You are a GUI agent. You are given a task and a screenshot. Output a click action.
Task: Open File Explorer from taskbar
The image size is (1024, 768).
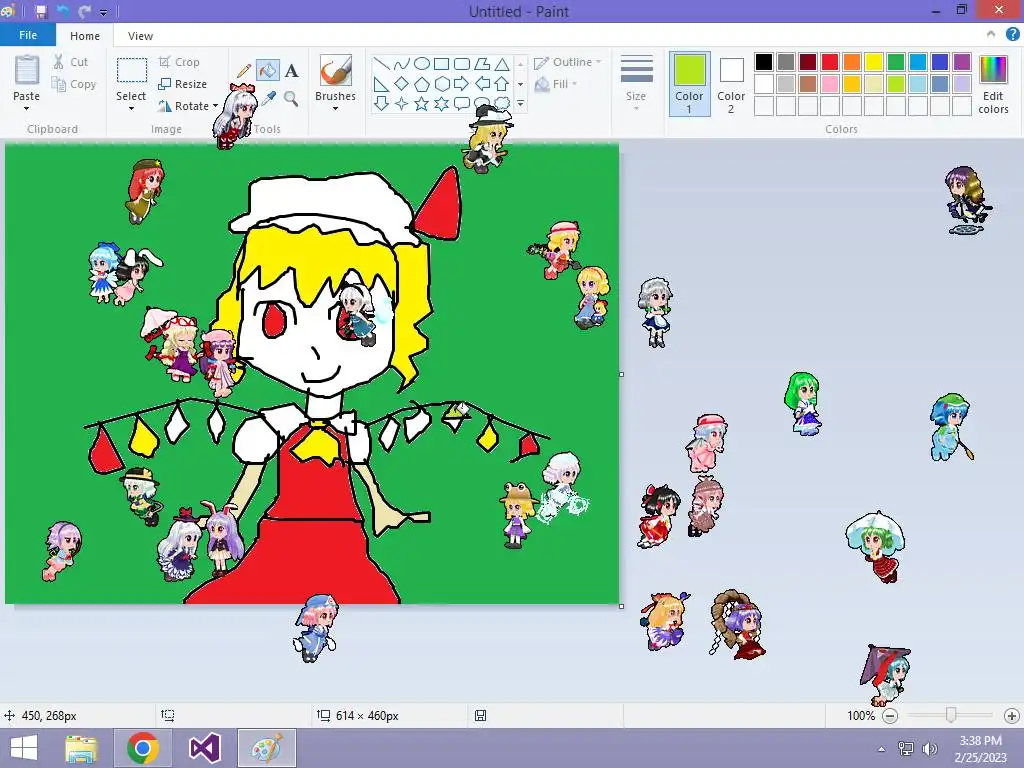[x=82, y=748]
